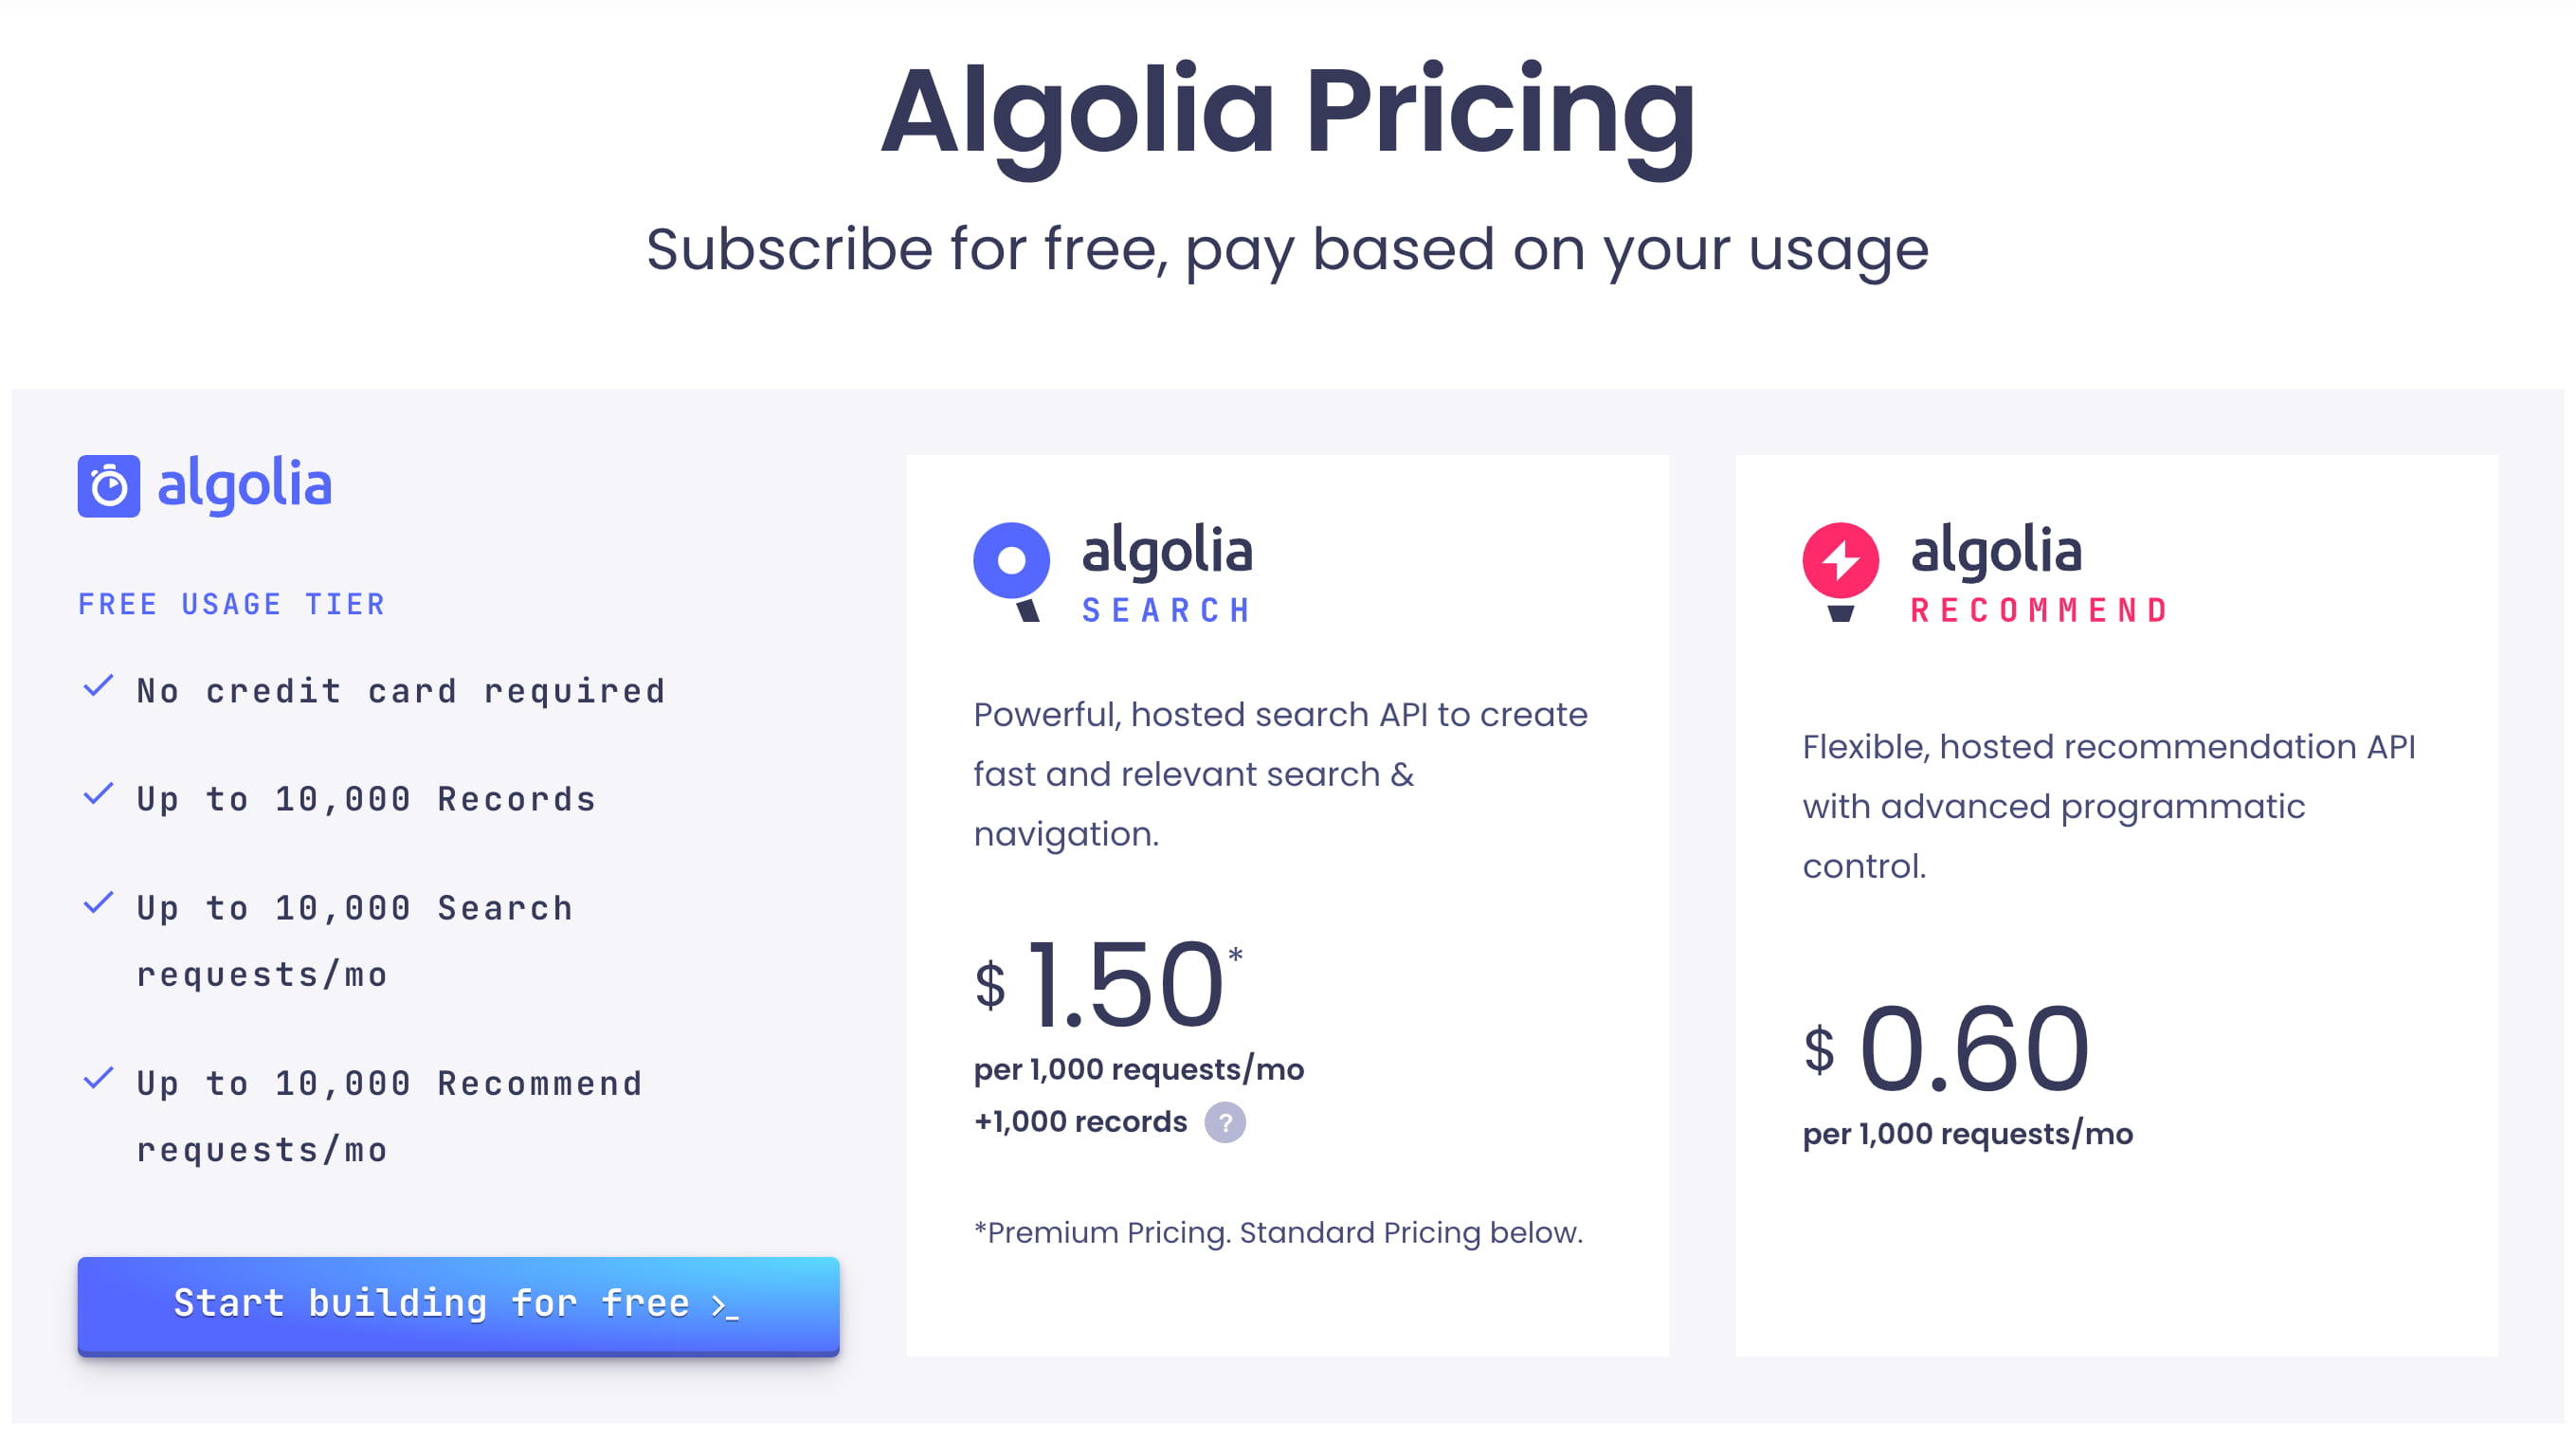Click the hosted search API description
Image resolution: width=2576 pixels, height=1439 pixels.
1280,773
